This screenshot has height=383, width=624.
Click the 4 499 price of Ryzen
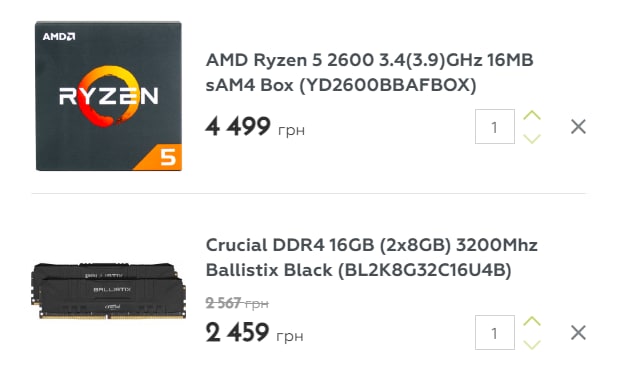(x=238, y=127)
